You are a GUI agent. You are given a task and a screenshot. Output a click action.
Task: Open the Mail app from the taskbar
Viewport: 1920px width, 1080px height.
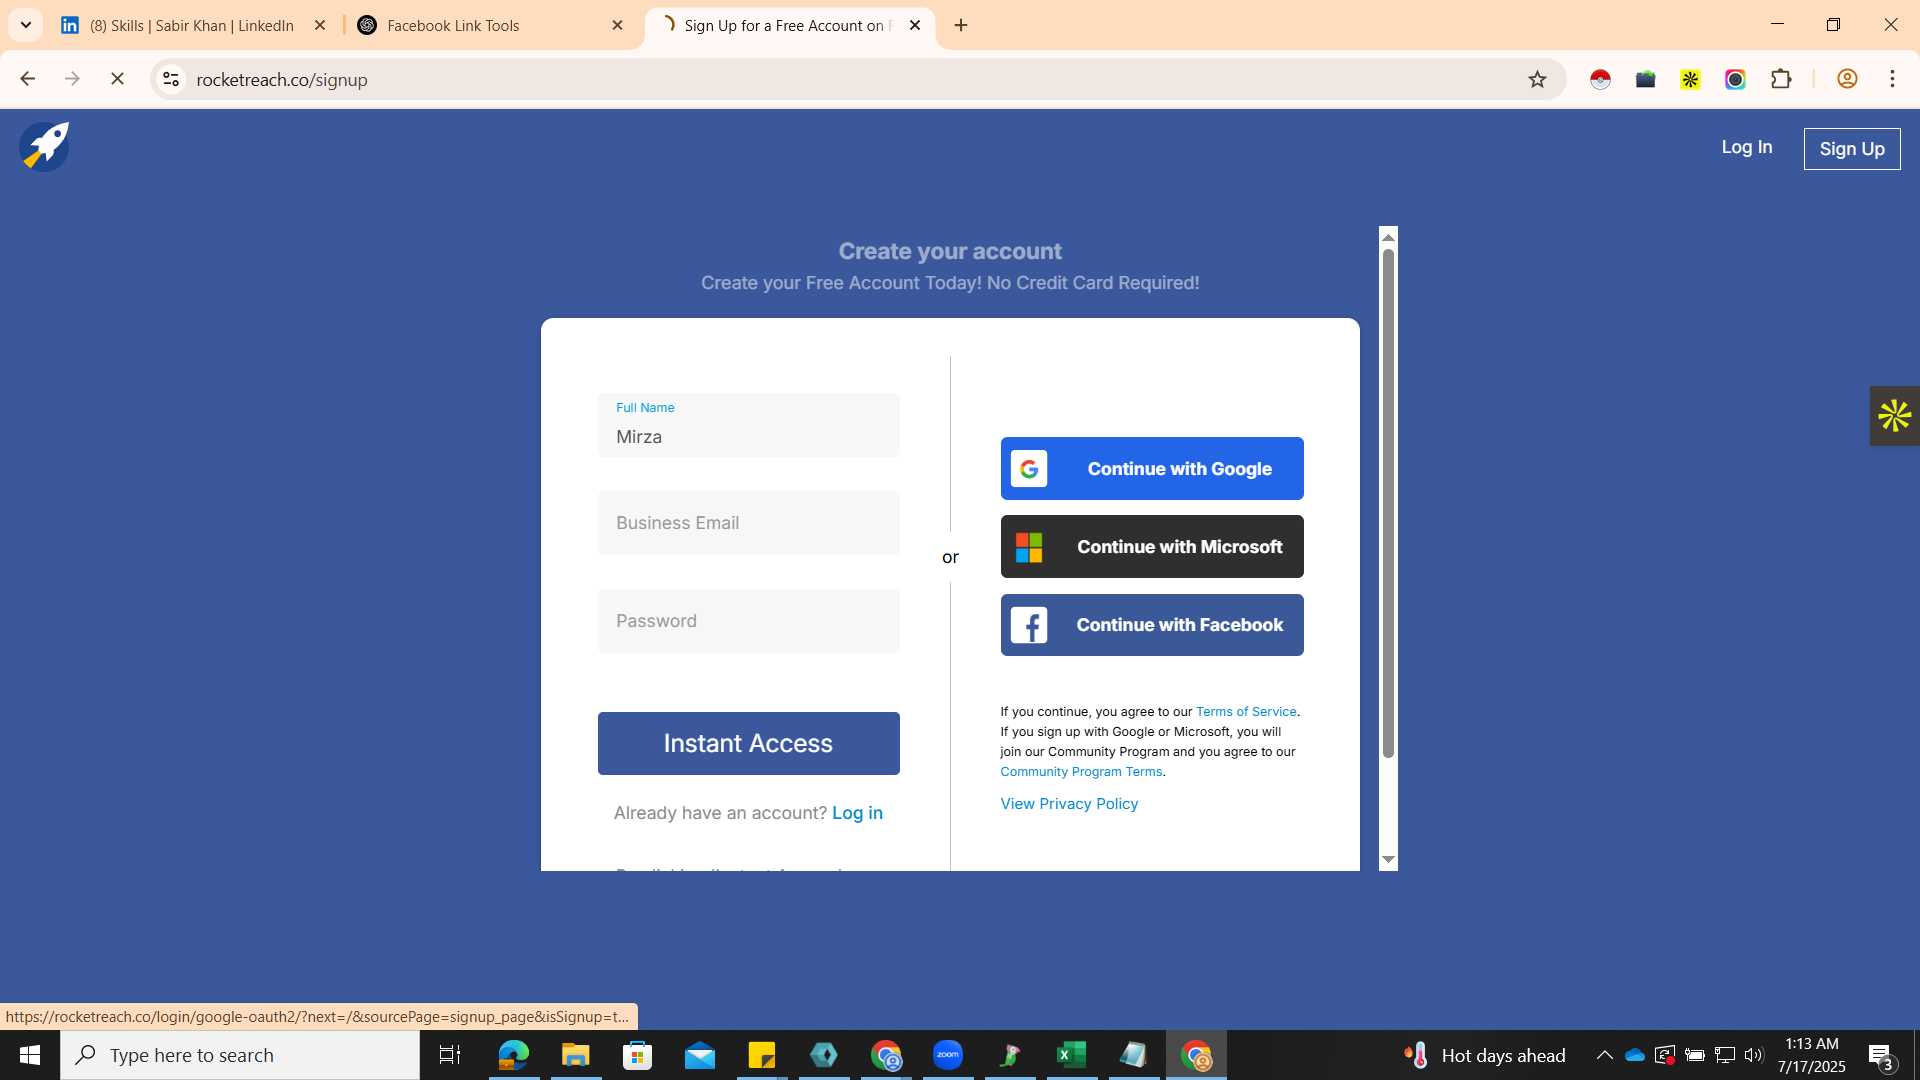pyautogui.click(x=699, y=1055)
